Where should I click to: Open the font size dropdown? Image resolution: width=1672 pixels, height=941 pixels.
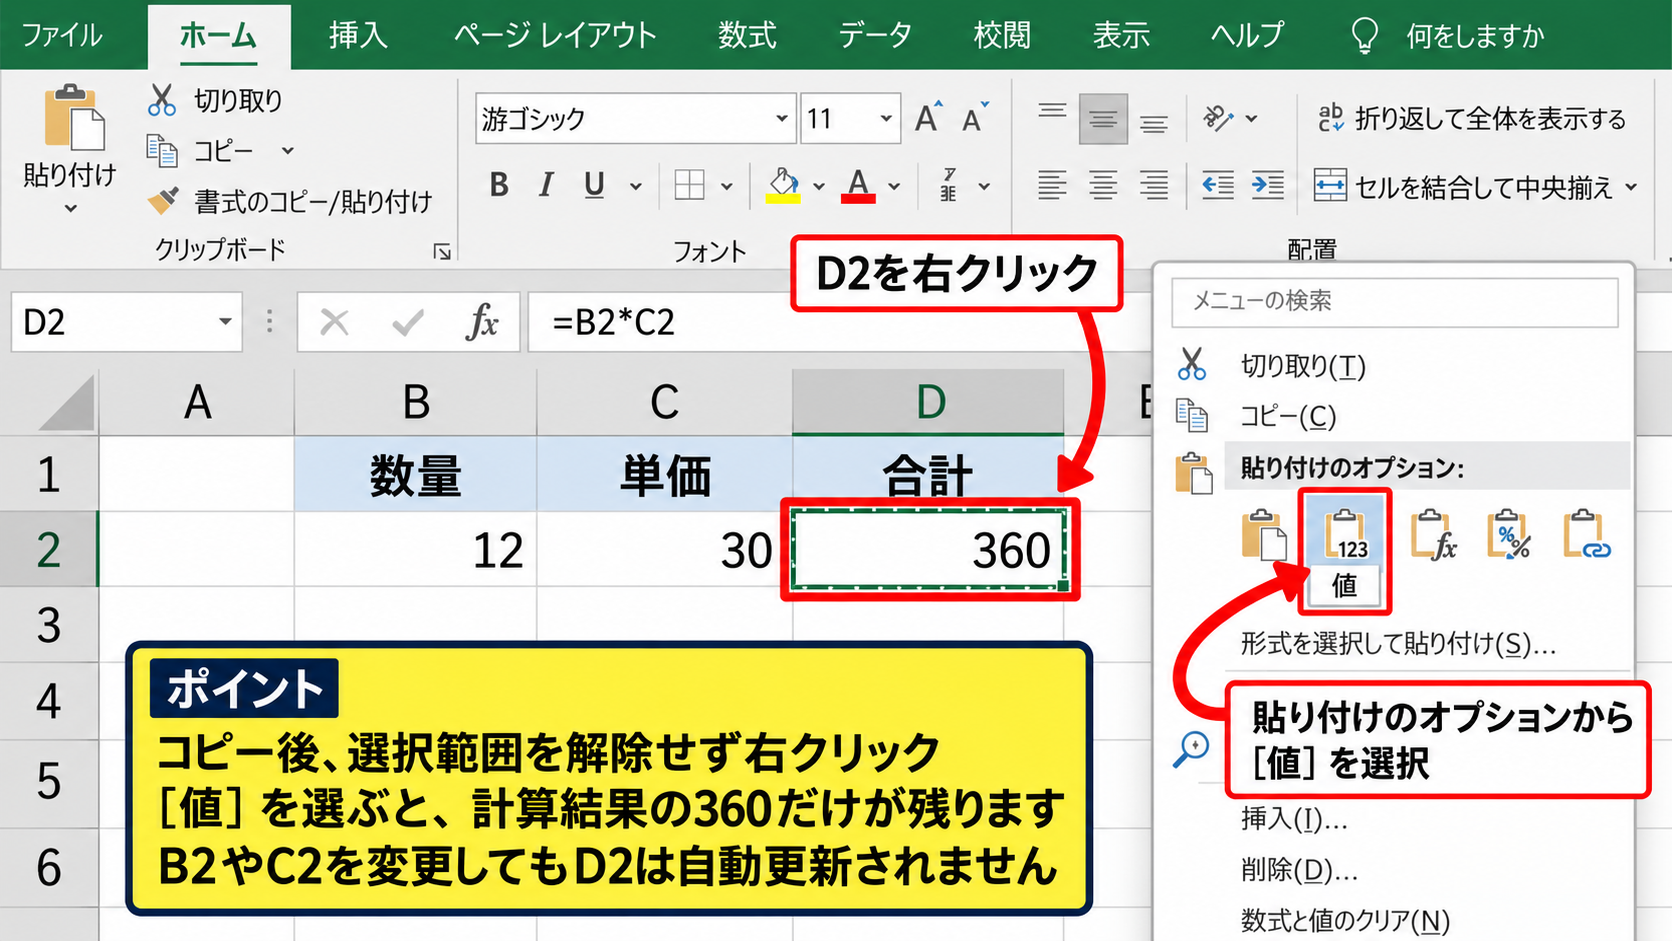[886, 119]
